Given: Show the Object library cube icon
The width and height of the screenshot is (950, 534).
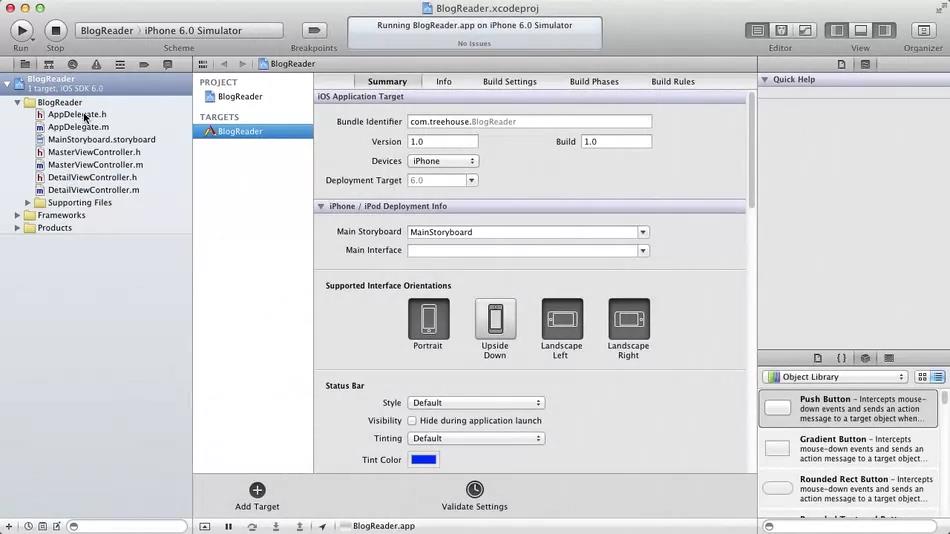Looking at the screenshot, I should [865, 358].
